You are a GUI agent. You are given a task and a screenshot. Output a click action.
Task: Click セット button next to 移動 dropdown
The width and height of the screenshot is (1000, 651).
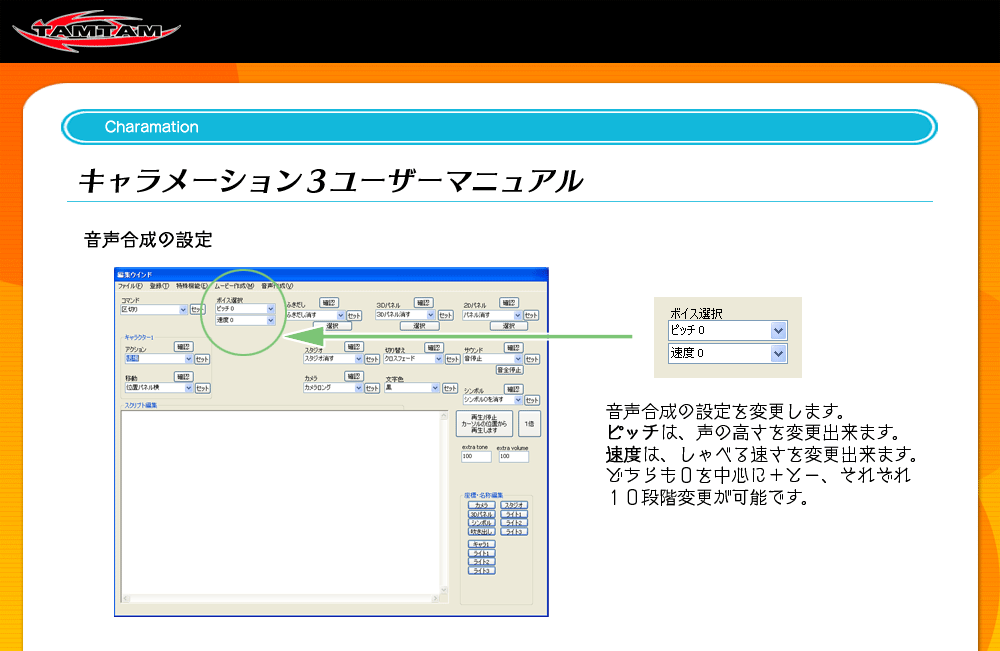click(x=202, y=388)
